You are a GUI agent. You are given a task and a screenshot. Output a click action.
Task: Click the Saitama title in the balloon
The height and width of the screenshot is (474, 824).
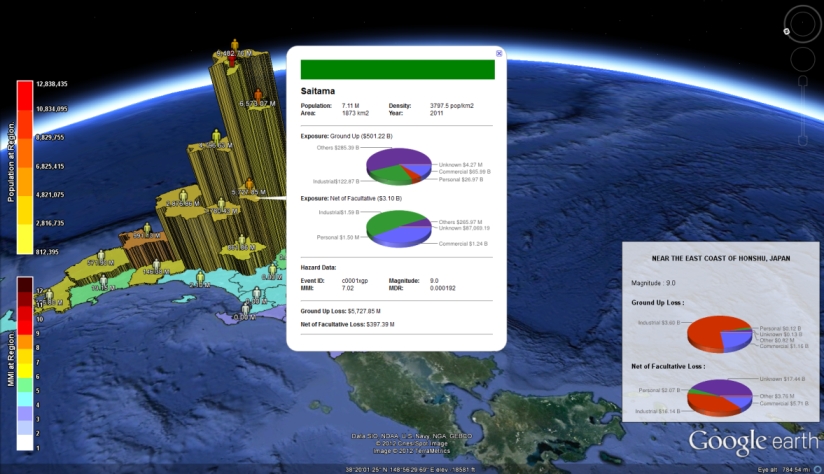coord(317,91)
